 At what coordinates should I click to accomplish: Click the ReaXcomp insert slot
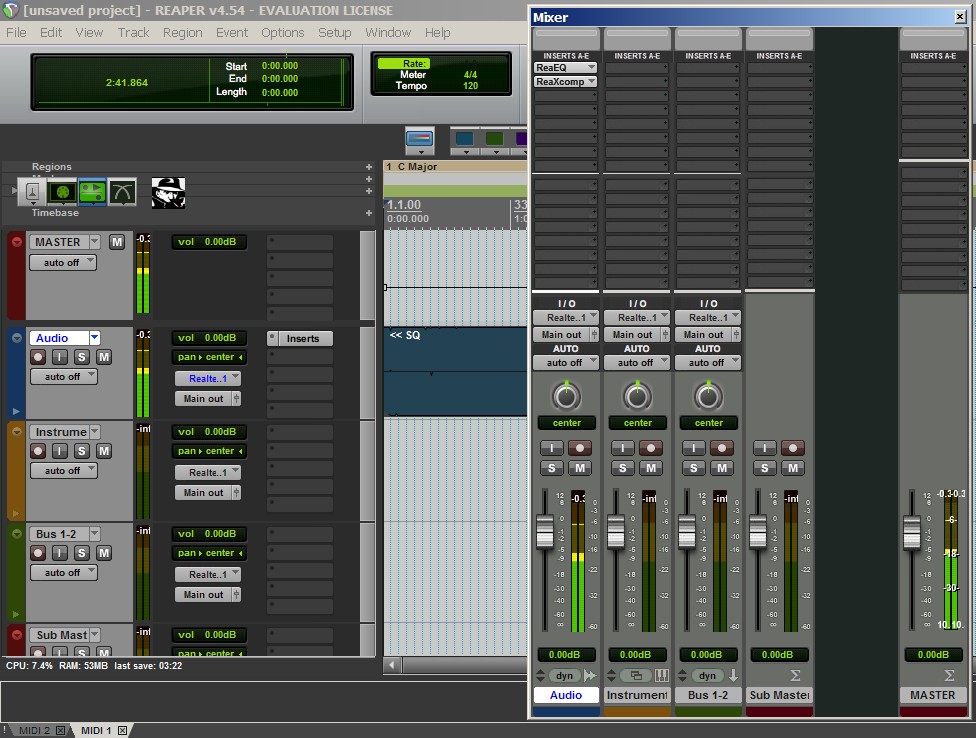(x=560, y=82)
